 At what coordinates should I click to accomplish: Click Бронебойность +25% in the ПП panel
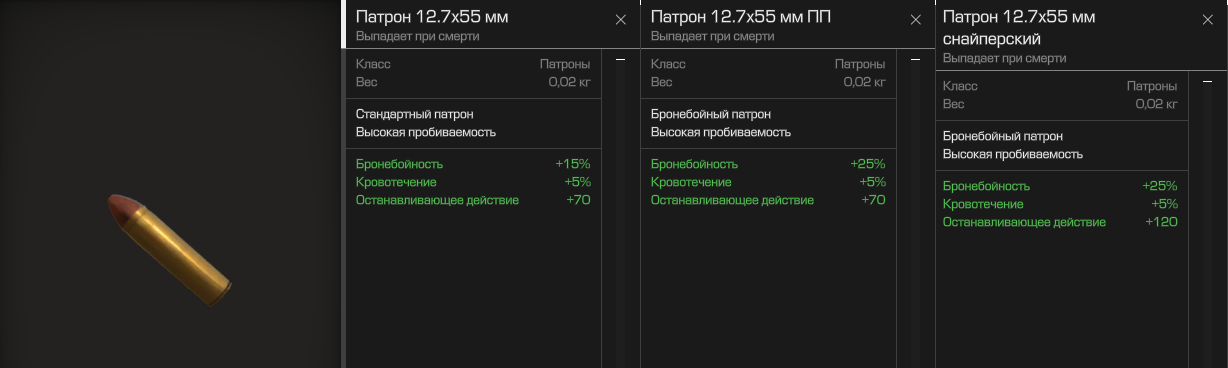pos(768,164)
